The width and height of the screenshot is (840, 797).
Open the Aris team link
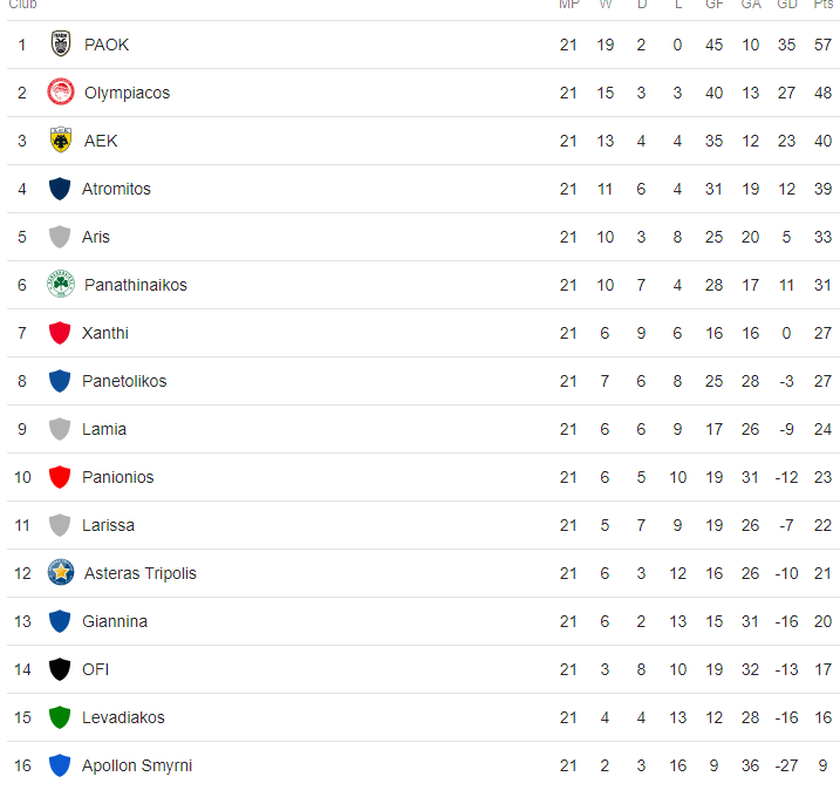point(96,237)
